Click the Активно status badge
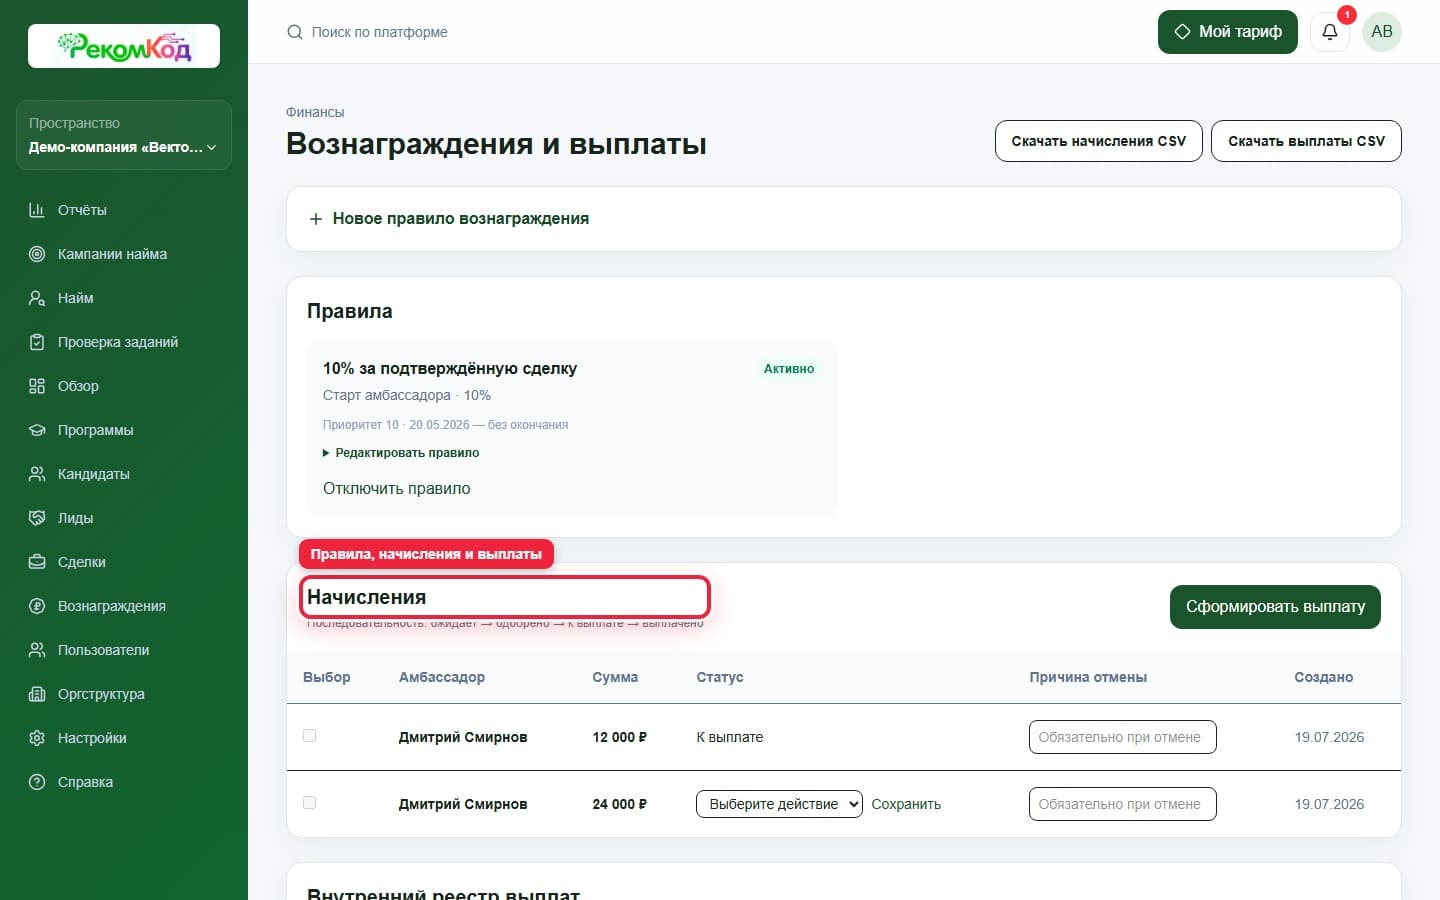Viewport: 1440px width, 900px height. tap(789, 369)
